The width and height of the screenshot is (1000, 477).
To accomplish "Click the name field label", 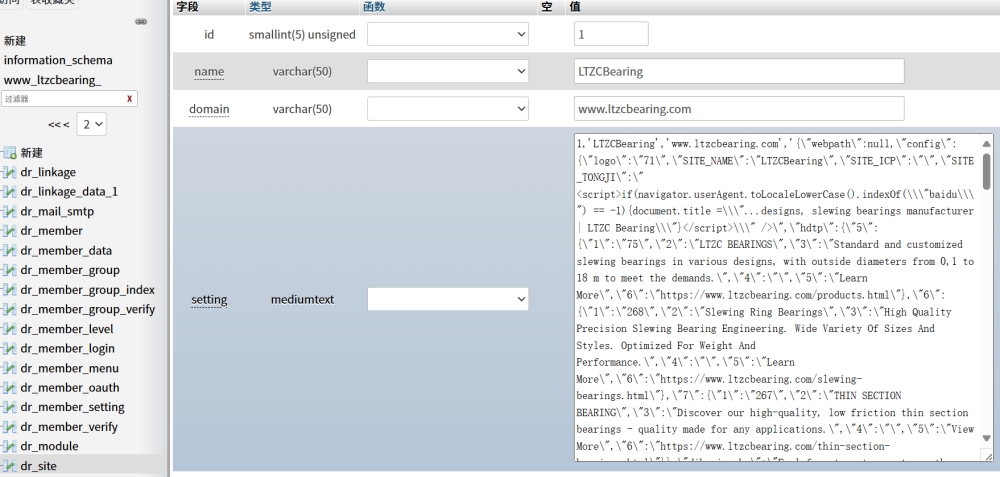I will point(209,71).
